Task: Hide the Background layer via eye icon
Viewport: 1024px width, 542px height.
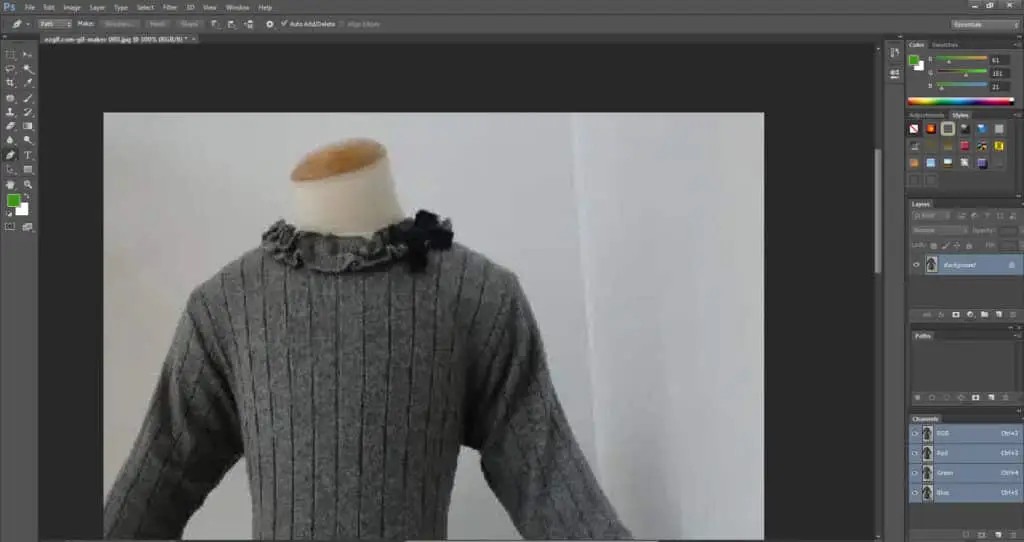Action: [916, 265]
